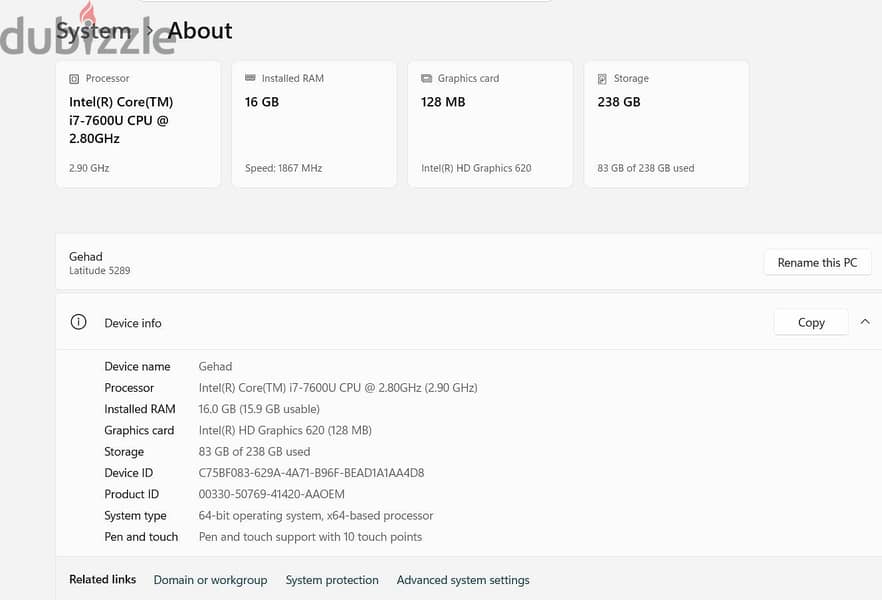882x600 pixels.
Task: Open System protection link
Action: point(332,580)
